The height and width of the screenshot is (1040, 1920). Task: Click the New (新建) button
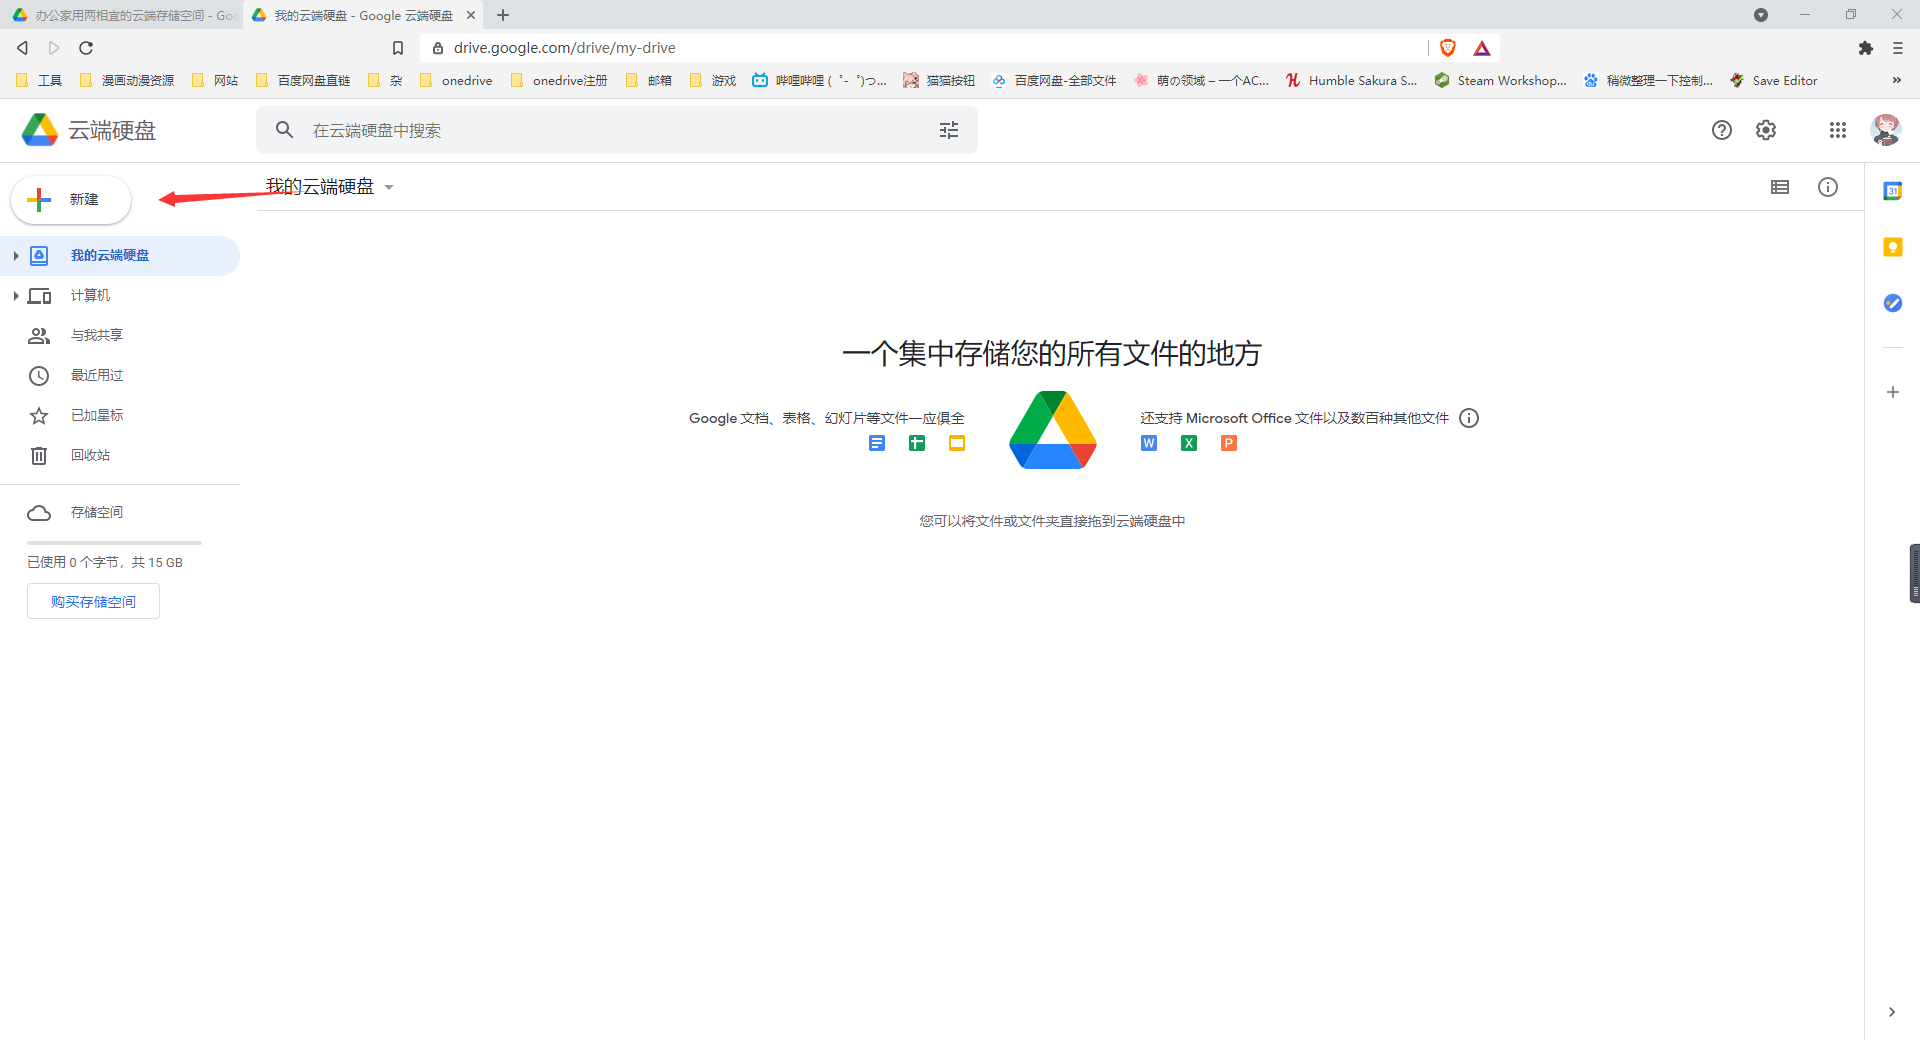coord(71,200)
